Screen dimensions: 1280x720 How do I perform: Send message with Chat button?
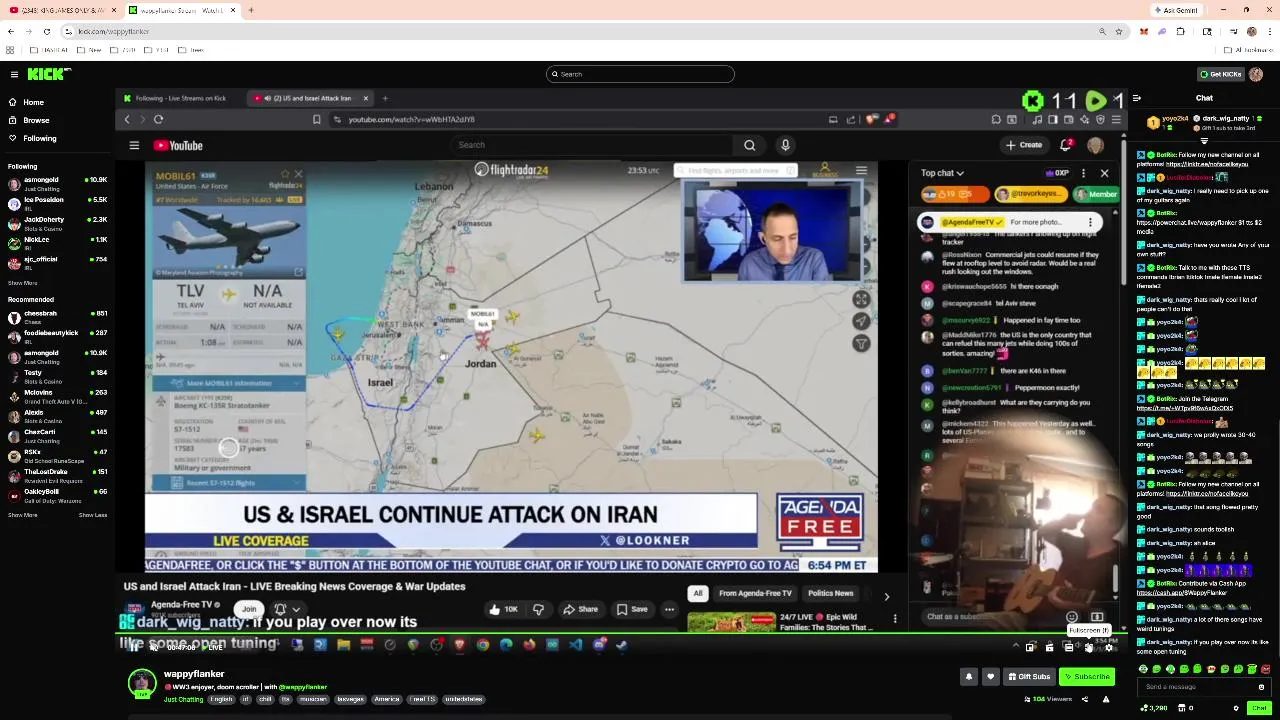click(x=1258, y=708)
